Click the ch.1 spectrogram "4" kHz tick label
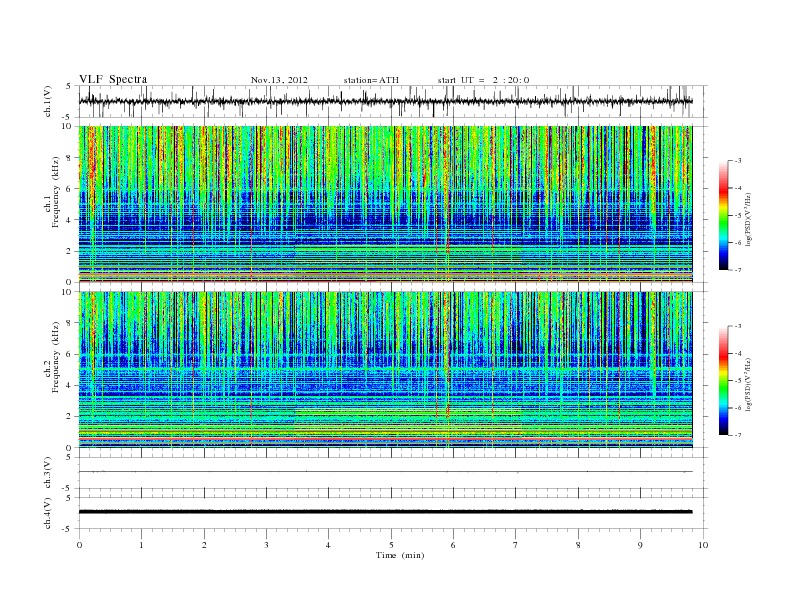 [70, 220]
